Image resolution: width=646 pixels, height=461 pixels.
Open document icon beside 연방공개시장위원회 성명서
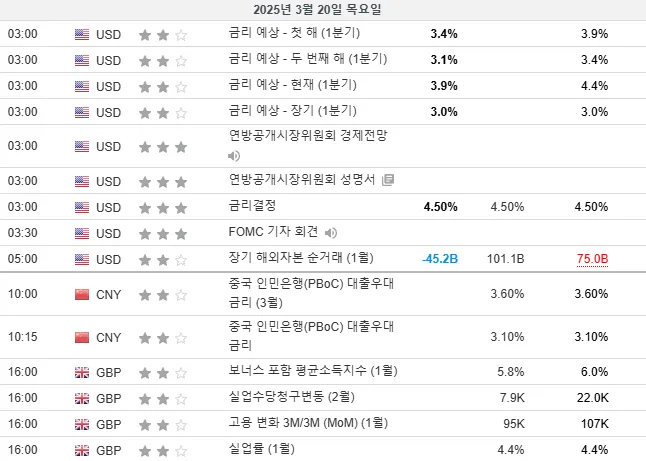(388, 180)
